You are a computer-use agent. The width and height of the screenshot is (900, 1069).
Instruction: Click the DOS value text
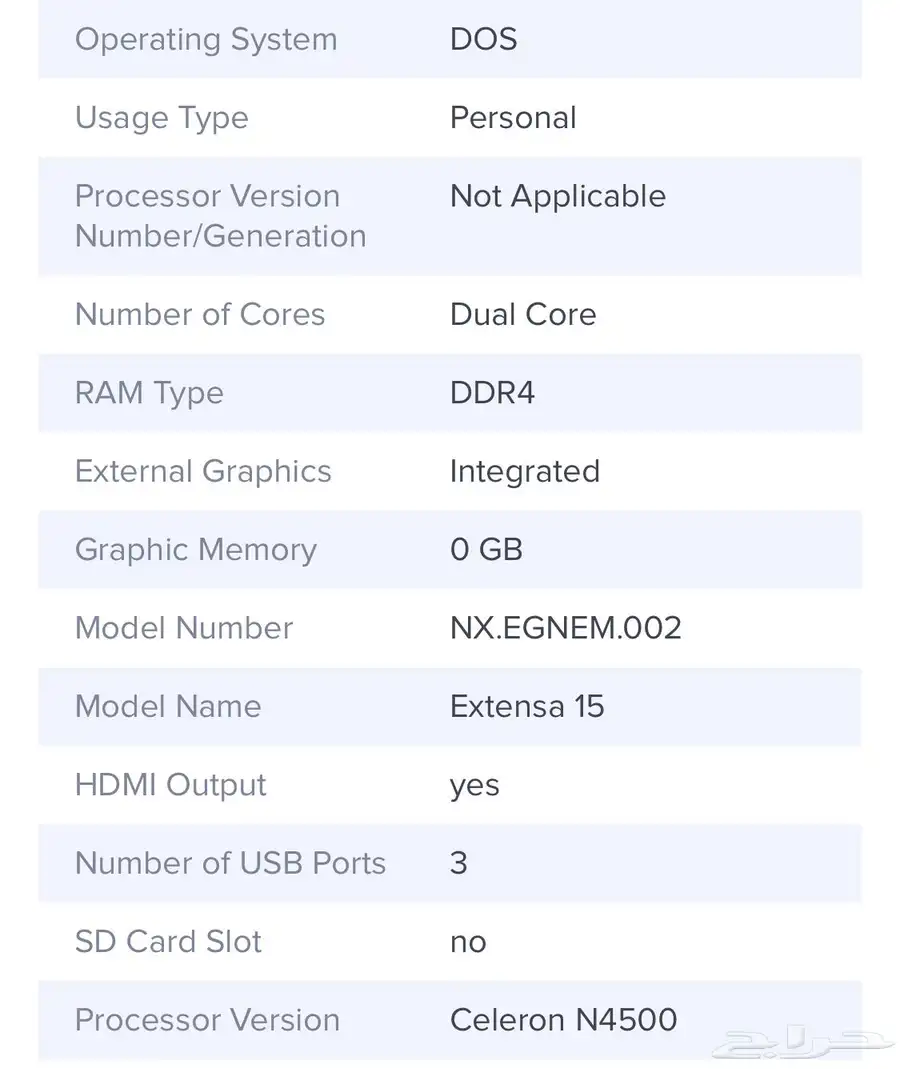(x=483, y=39)
